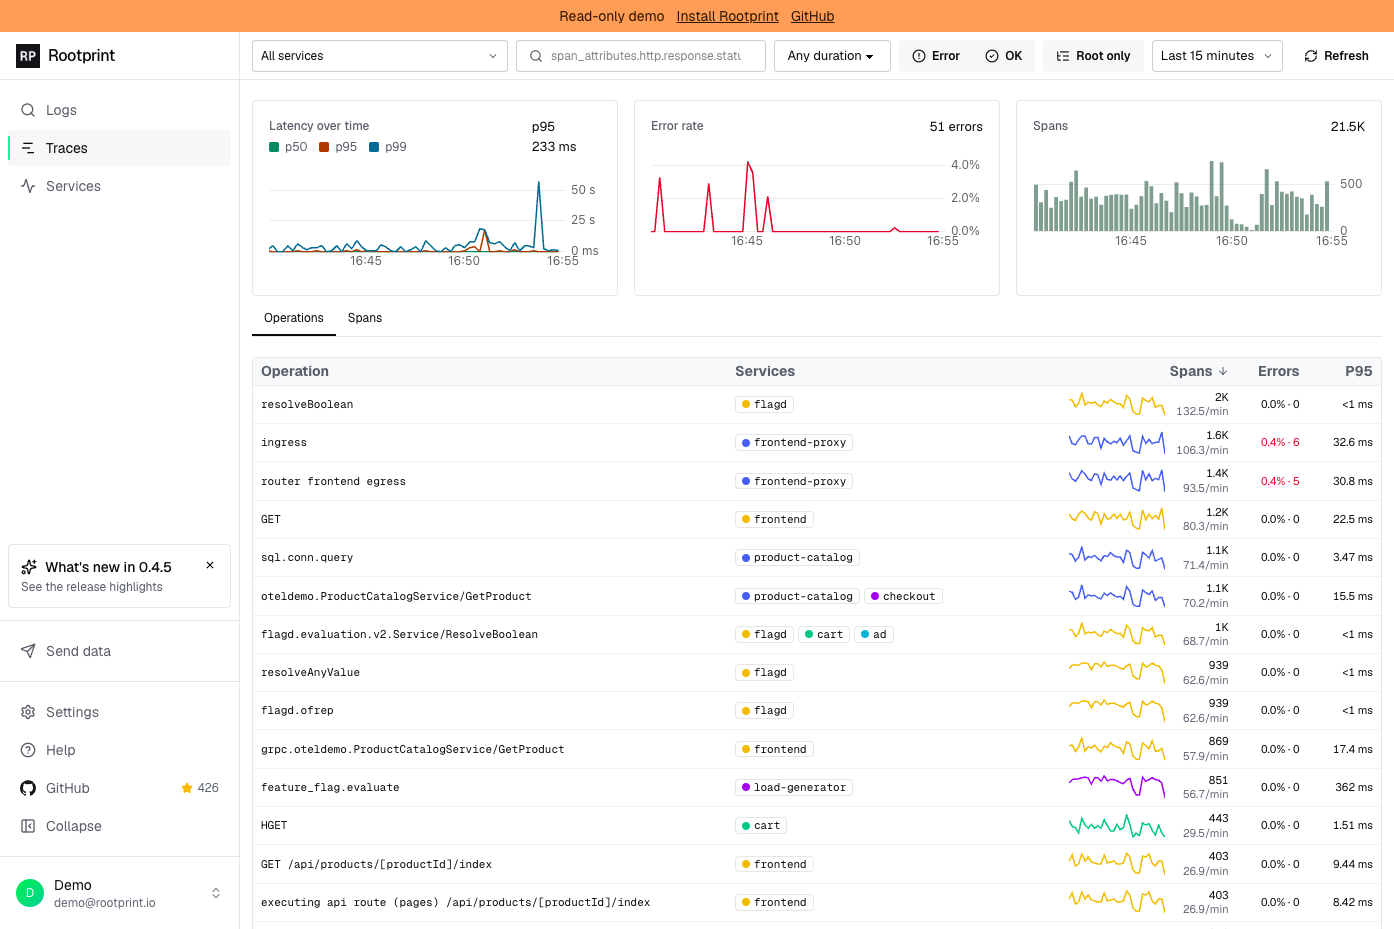The width and height of the screenshot is (1394, 929).
Task: Click the Refresh button
Action: pyautogui.click(x=1336, y=56)
